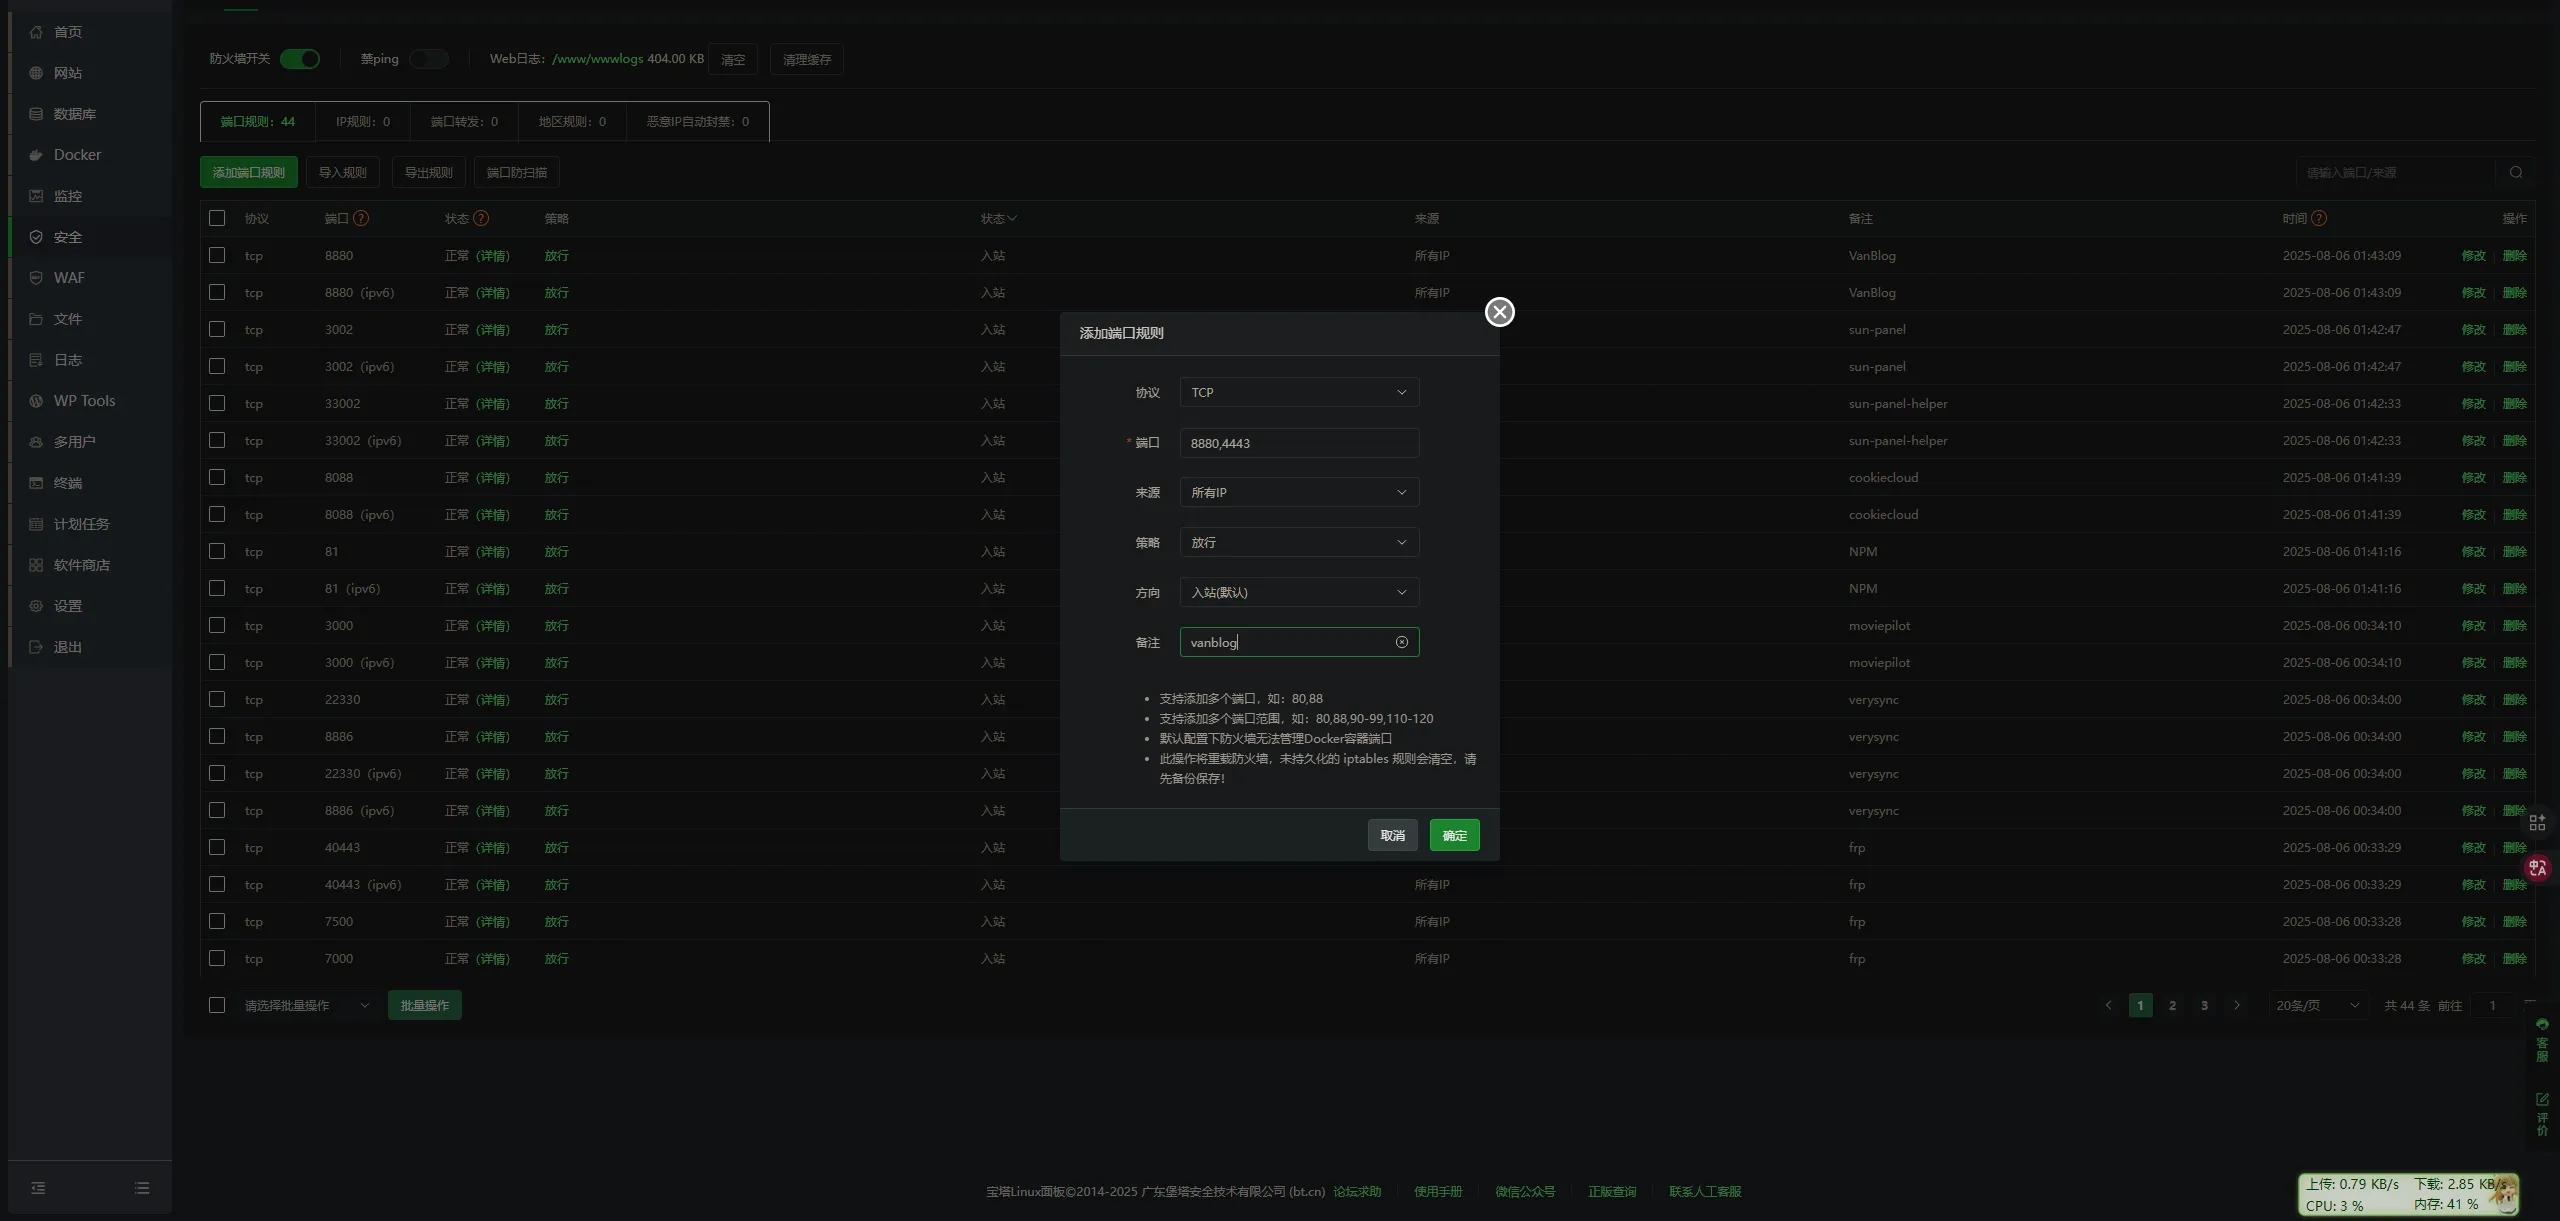Open the 协议 TCP dropdown

1299,392
